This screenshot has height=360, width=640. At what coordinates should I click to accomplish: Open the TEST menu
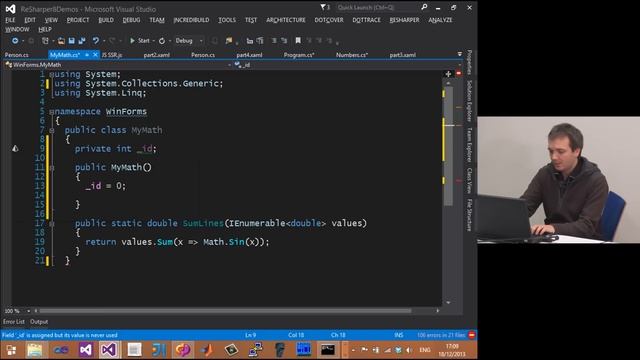251,20
